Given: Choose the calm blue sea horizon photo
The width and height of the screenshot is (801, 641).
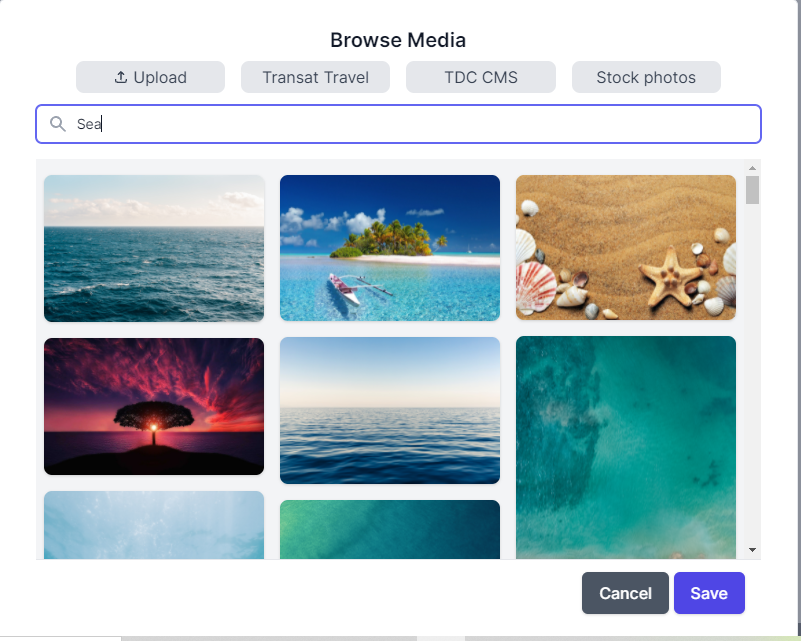Looking at the screenshot, I should 389,410.
